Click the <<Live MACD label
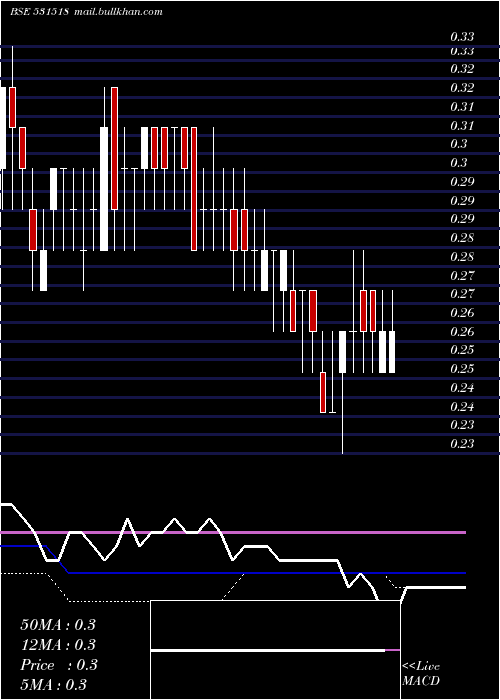This screenshot has height=700, width=500. tap(421, 673)
